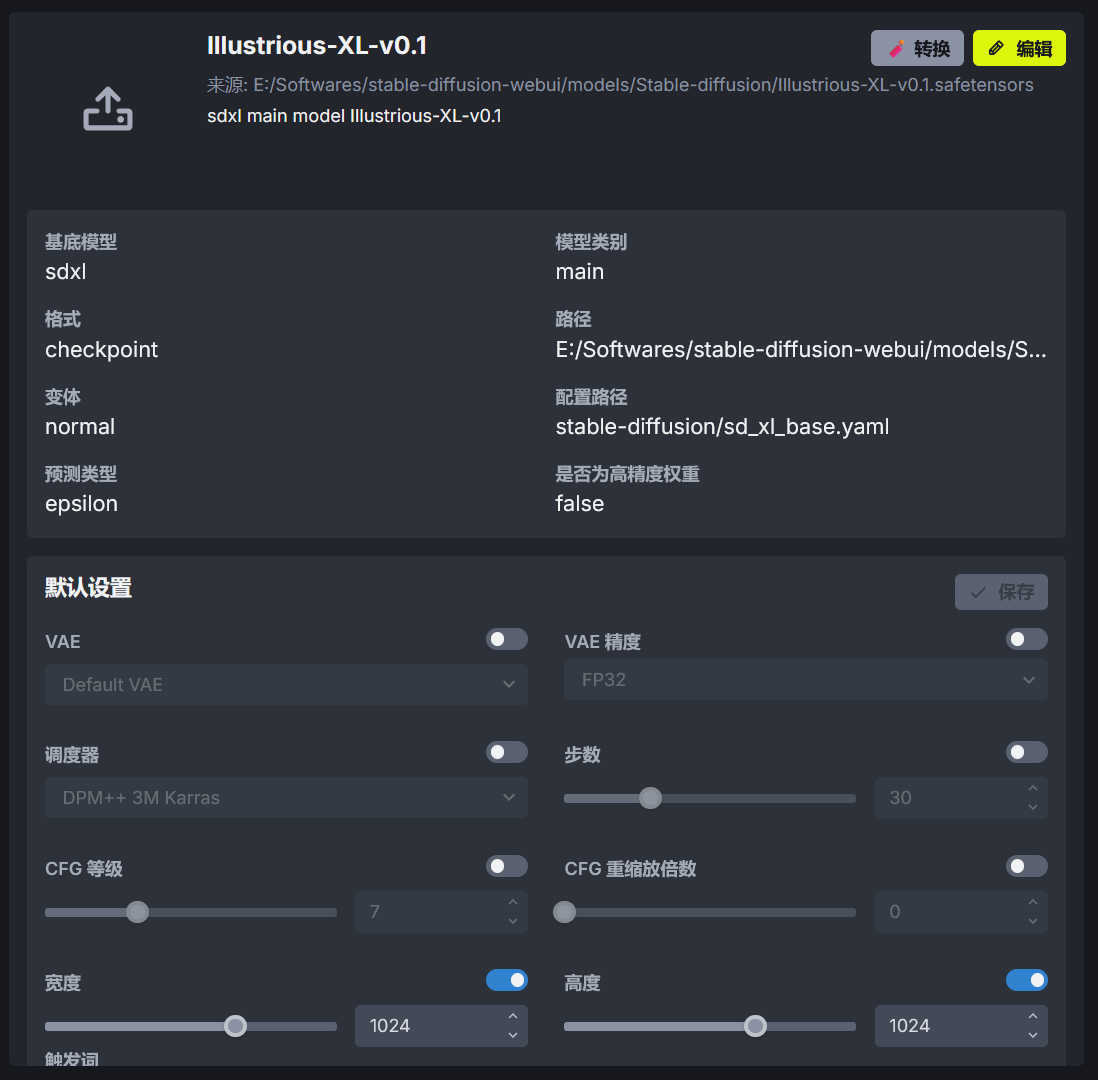1098x1080 pixels.
Task: Click the 保存 save button
Action: [1001, 592]
